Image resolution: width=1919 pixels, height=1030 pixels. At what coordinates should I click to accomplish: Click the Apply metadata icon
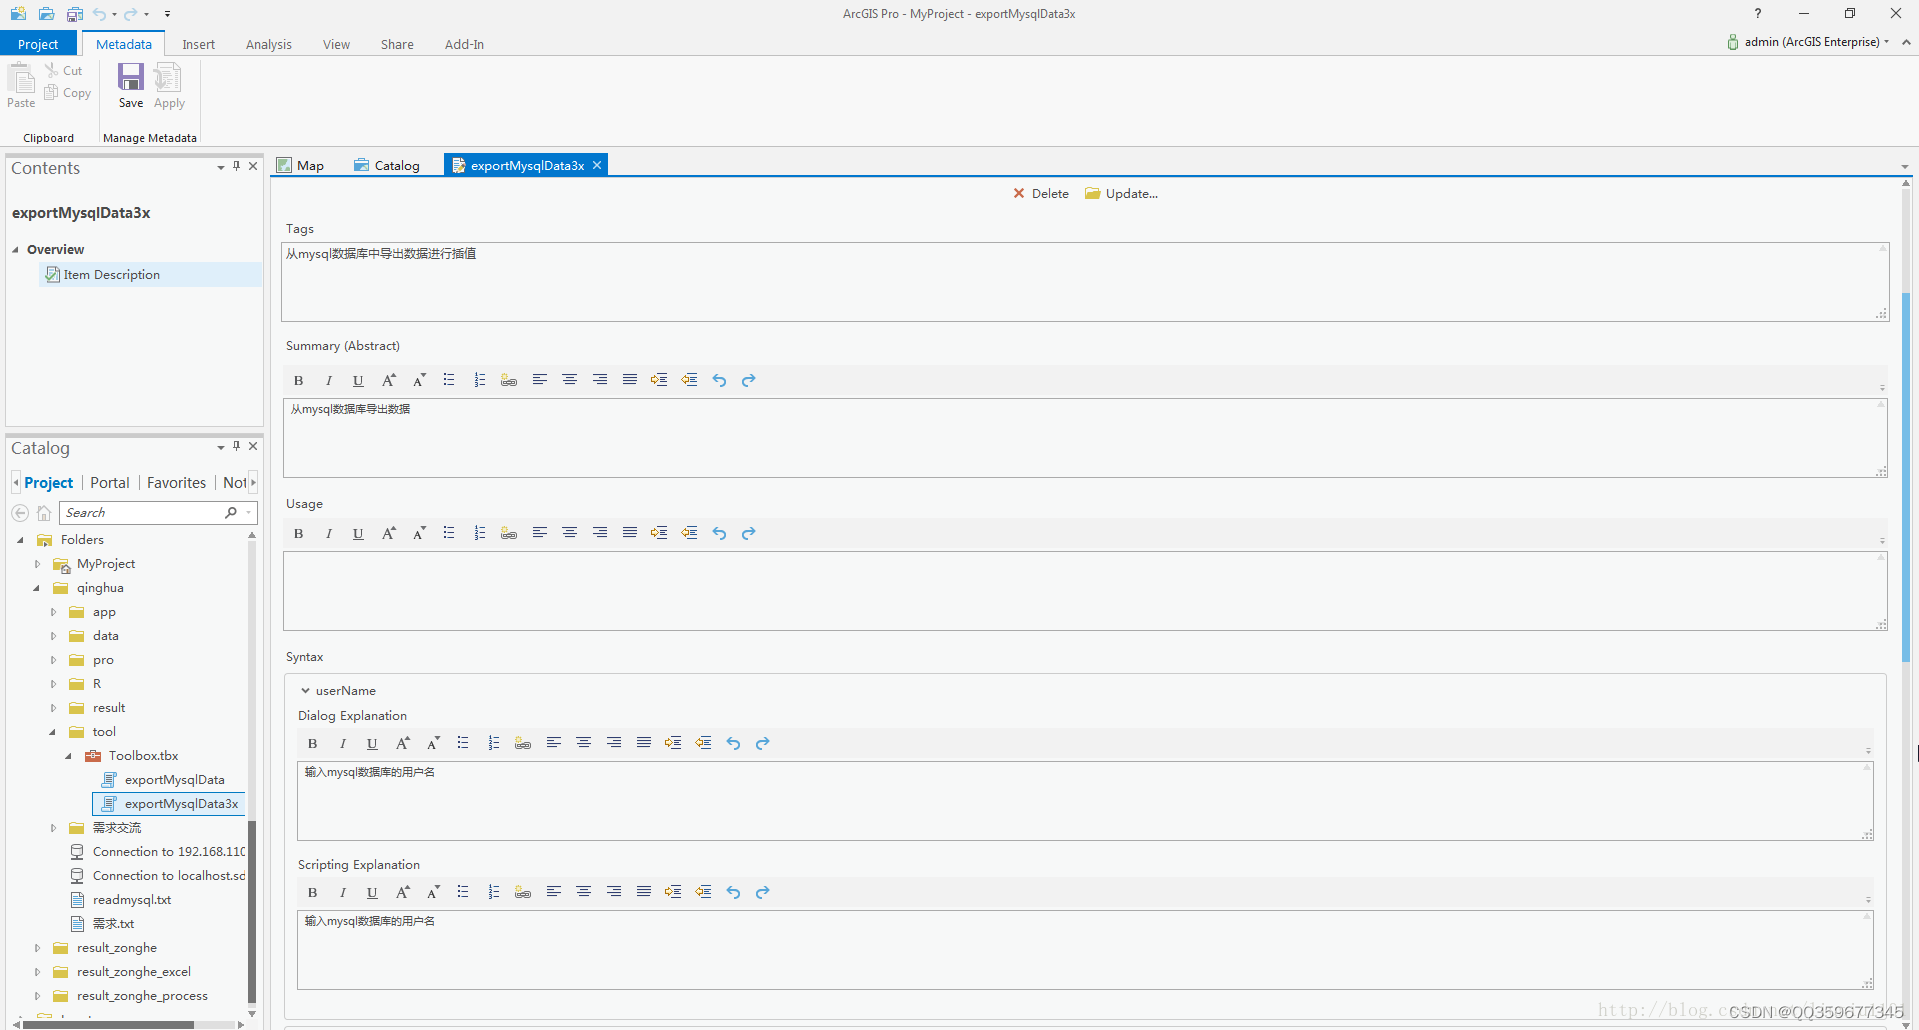coord(169,85)
